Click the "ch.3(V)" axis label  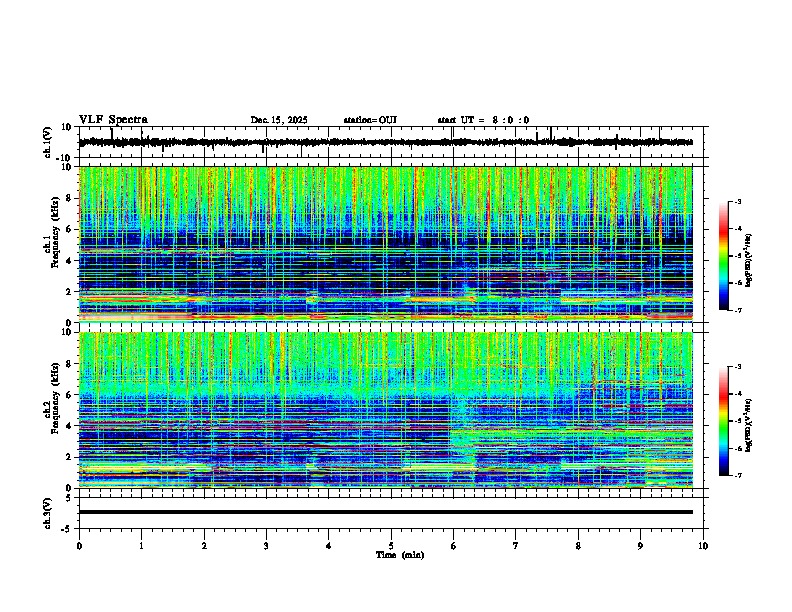tap(48, 513)
